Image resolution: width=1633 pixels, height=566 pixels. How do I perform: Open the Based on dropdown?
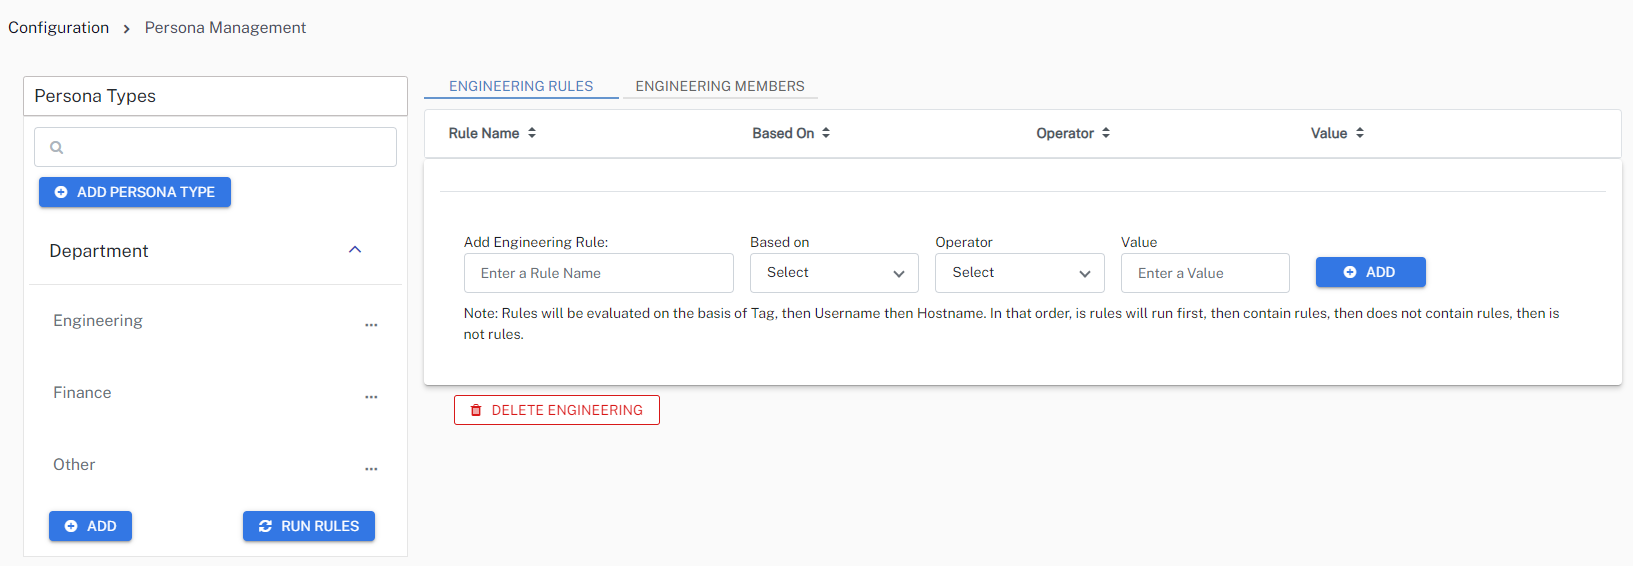click(834, 273)
